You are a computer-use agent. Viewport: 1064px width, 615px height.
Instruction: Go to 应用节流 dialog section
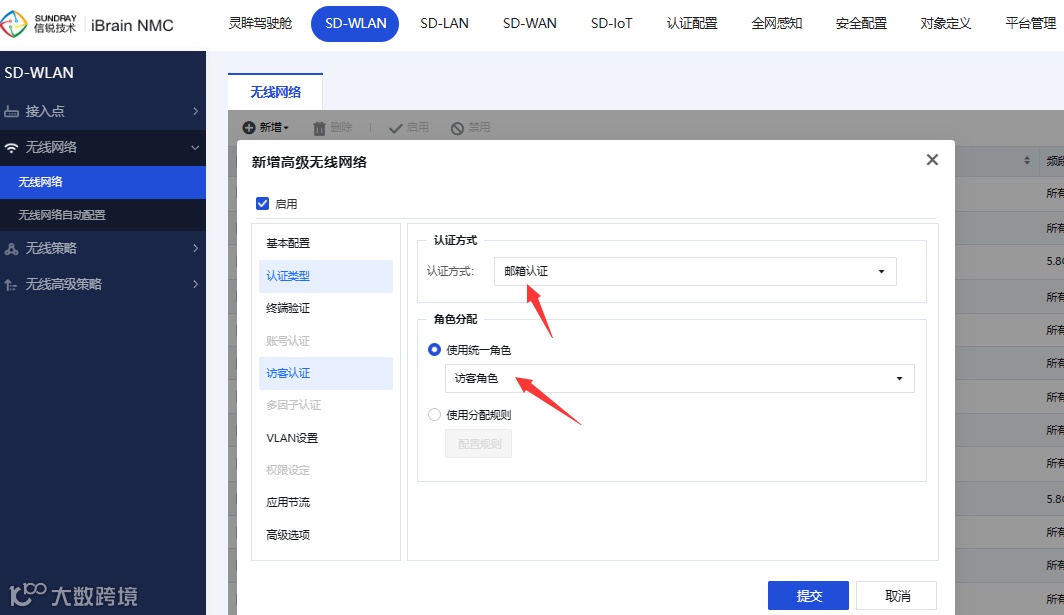point(326,502)
